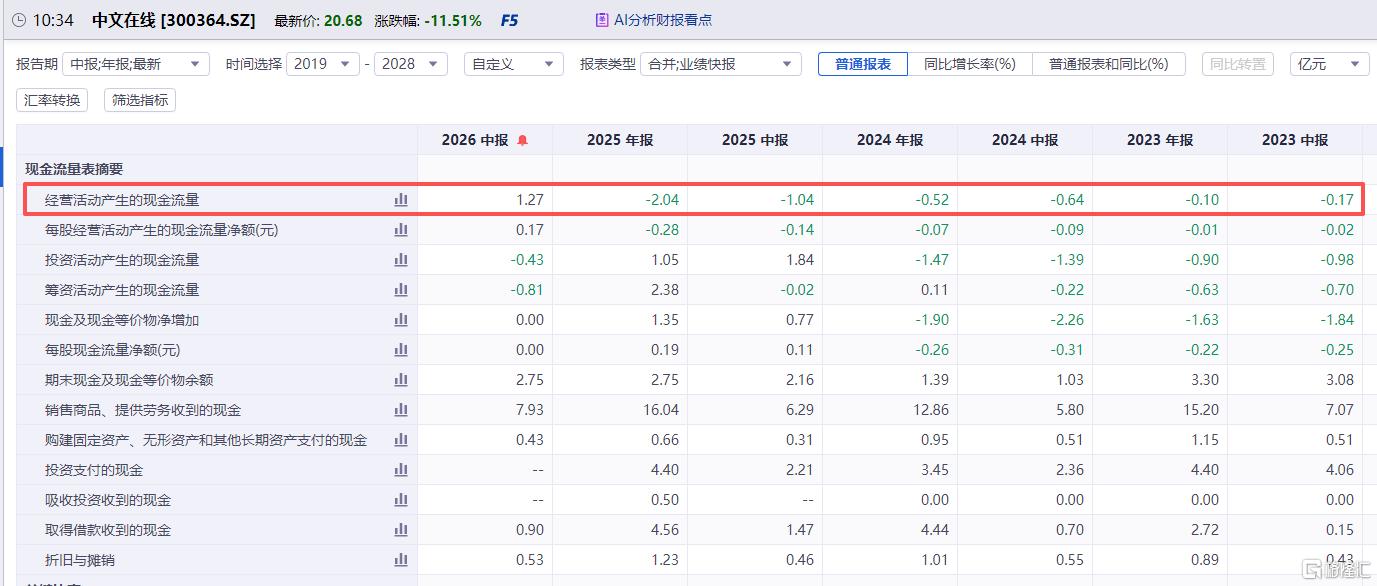Click the 筛选指标 button
Image resolution: width=1377 pixels, height=586 pixels.
pyautogui.click(x=140, y=100)
